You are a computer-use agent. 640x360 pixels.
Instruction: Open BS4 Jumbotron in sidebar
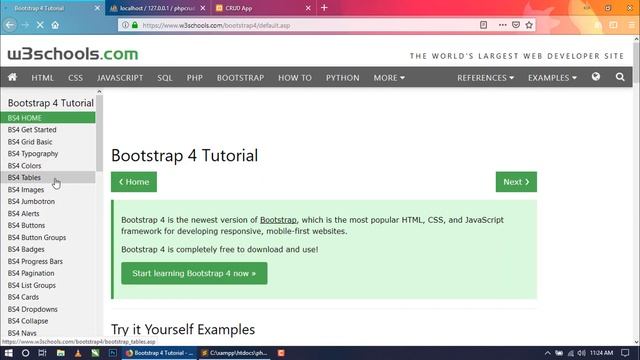pos(48,201)
